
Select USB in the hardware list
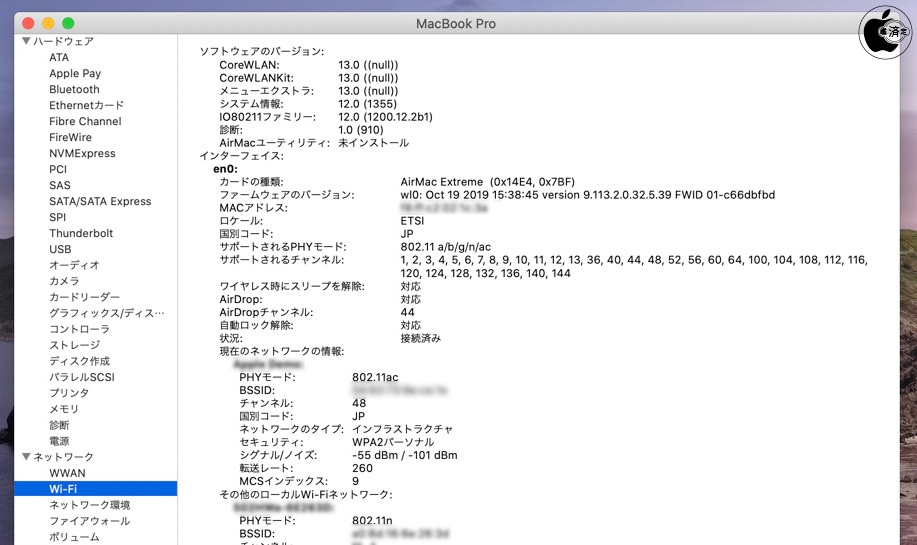60,249
